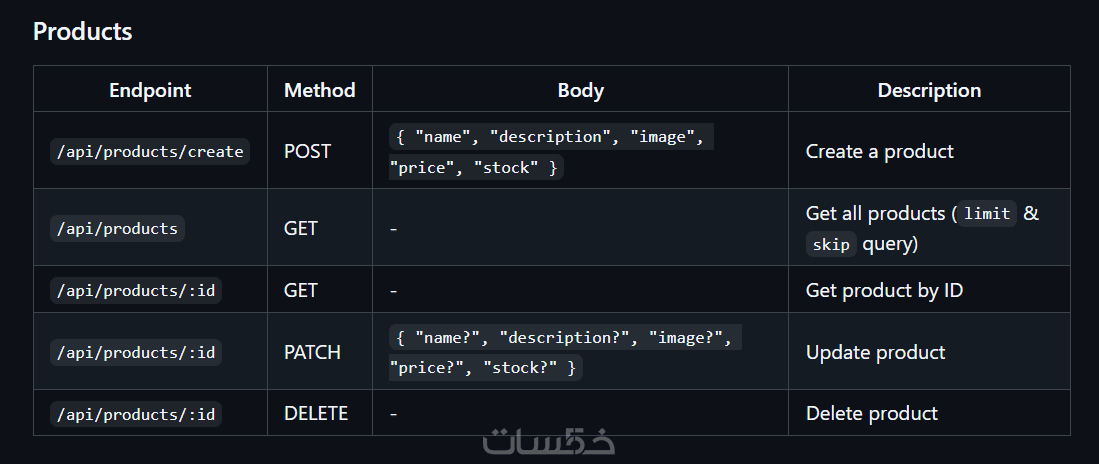Select the "Create a product" description
Image resolution: width=1099 pixels, height=464 pixels.
880,152
